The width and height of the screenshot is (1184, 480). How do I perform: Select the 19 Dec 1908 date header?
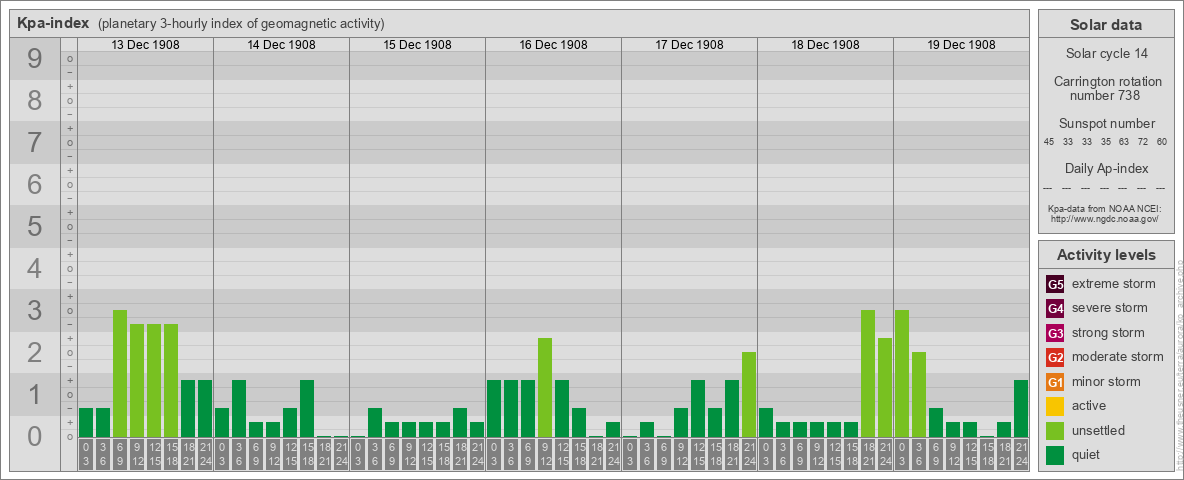click(961, 45)
